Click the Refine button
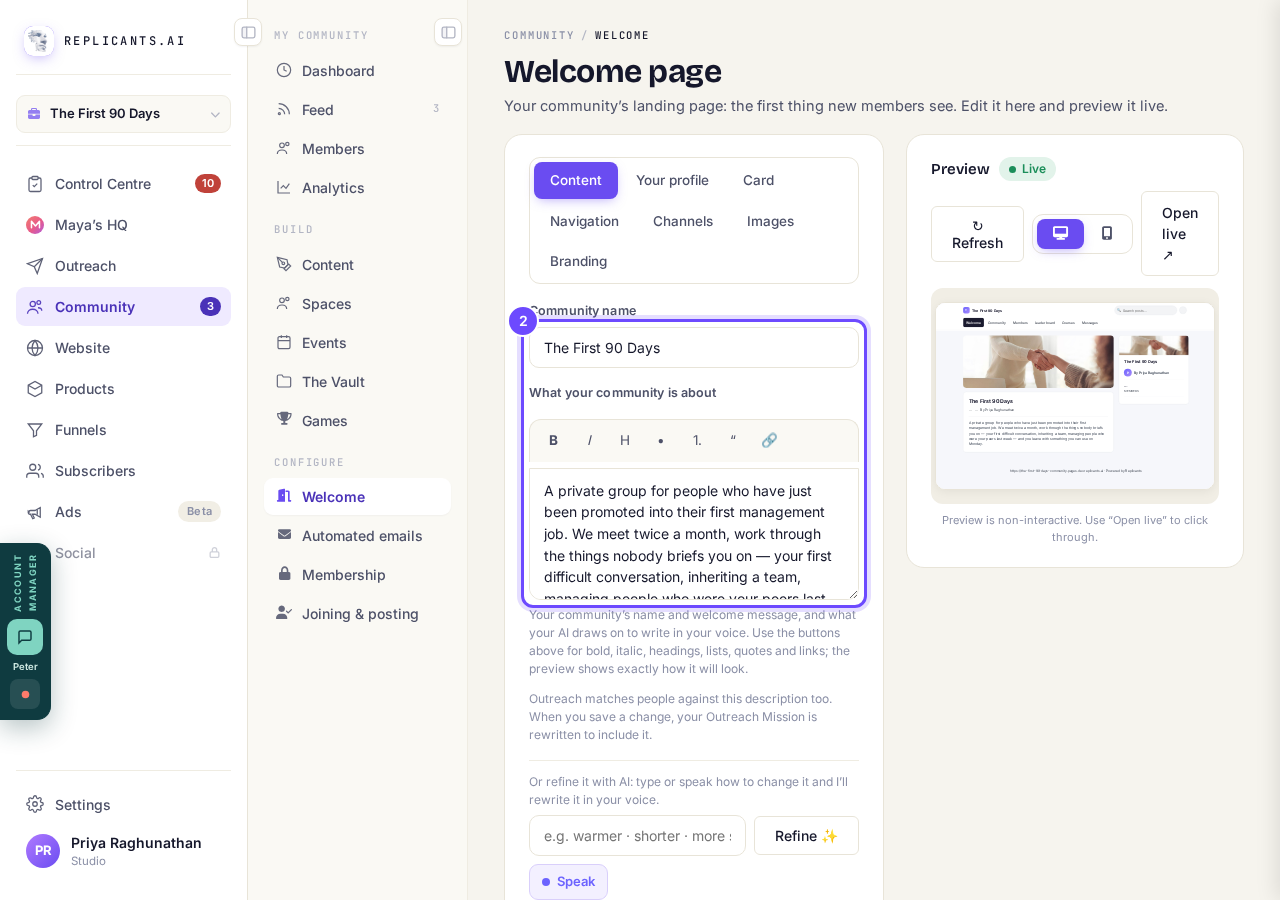 (x=806, y=836)
